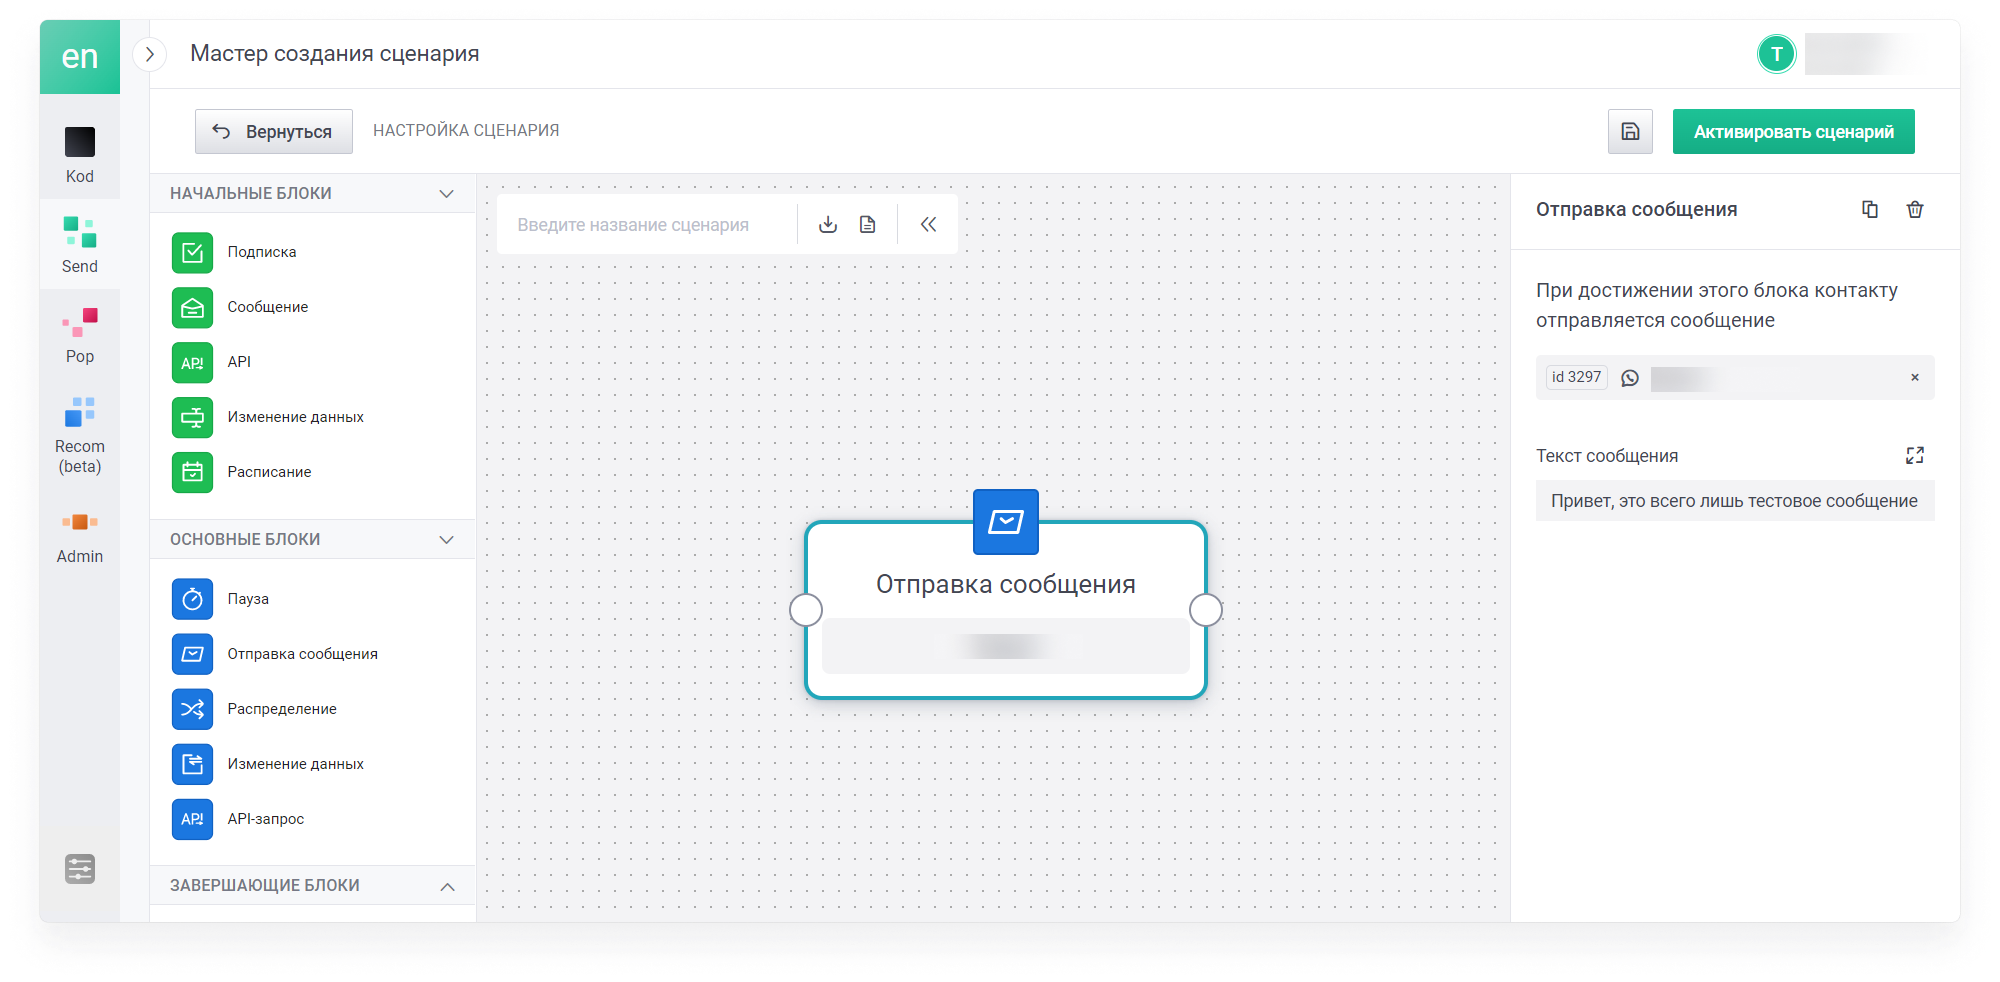Open settings sliders icon at sidebar bottom

pos(80,869)
